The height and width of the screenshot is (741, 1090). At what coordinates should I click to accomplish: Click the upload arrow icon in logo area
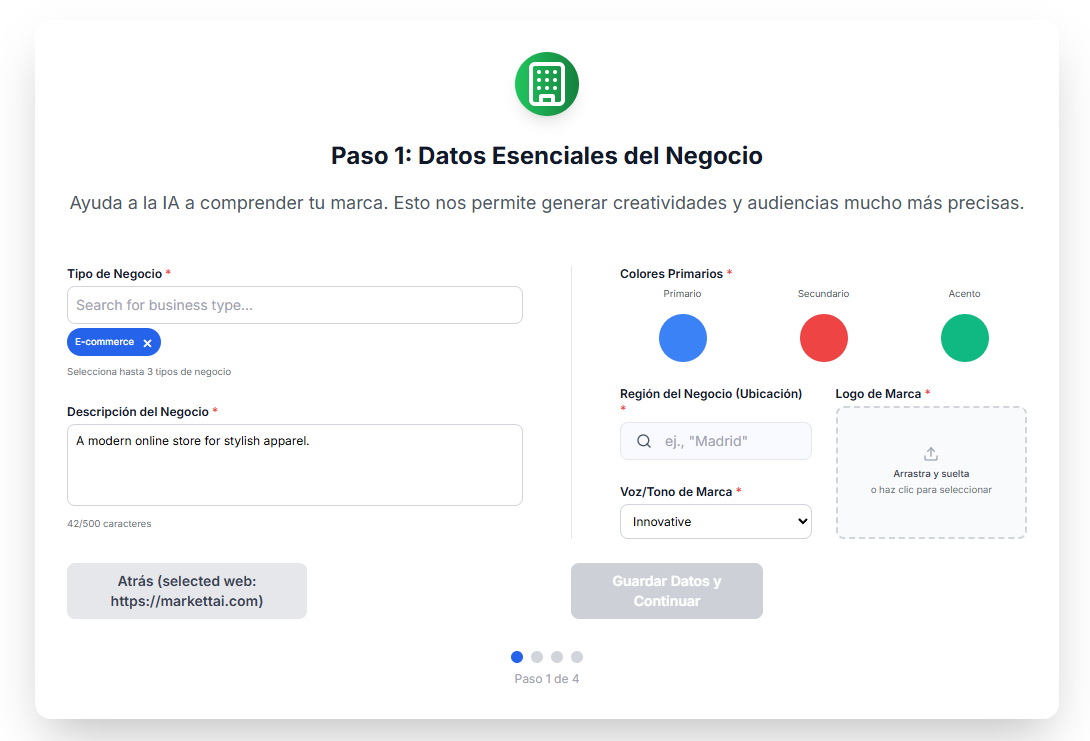click(x=931, y=454)
